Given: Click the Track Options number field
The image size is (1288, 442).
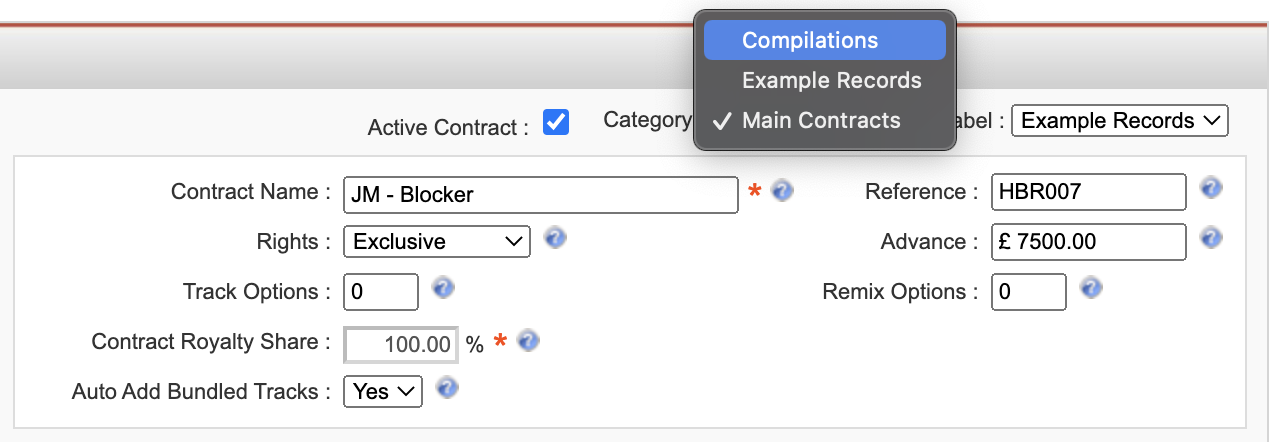Looking at the screenshot, I should [381, 292].
